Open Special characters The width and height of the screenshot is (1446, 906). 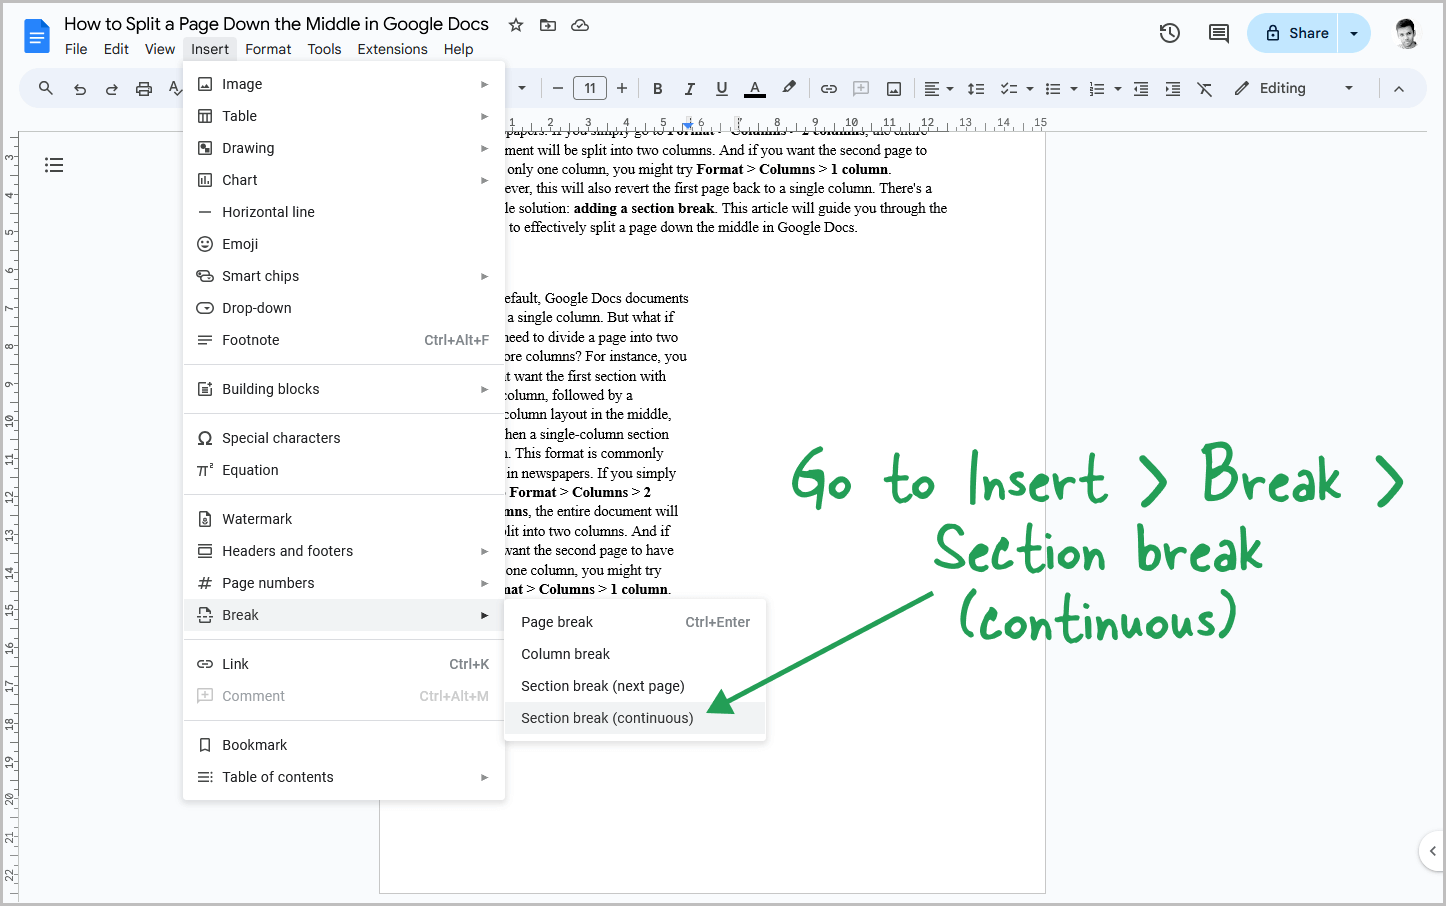tap(344, 438)
